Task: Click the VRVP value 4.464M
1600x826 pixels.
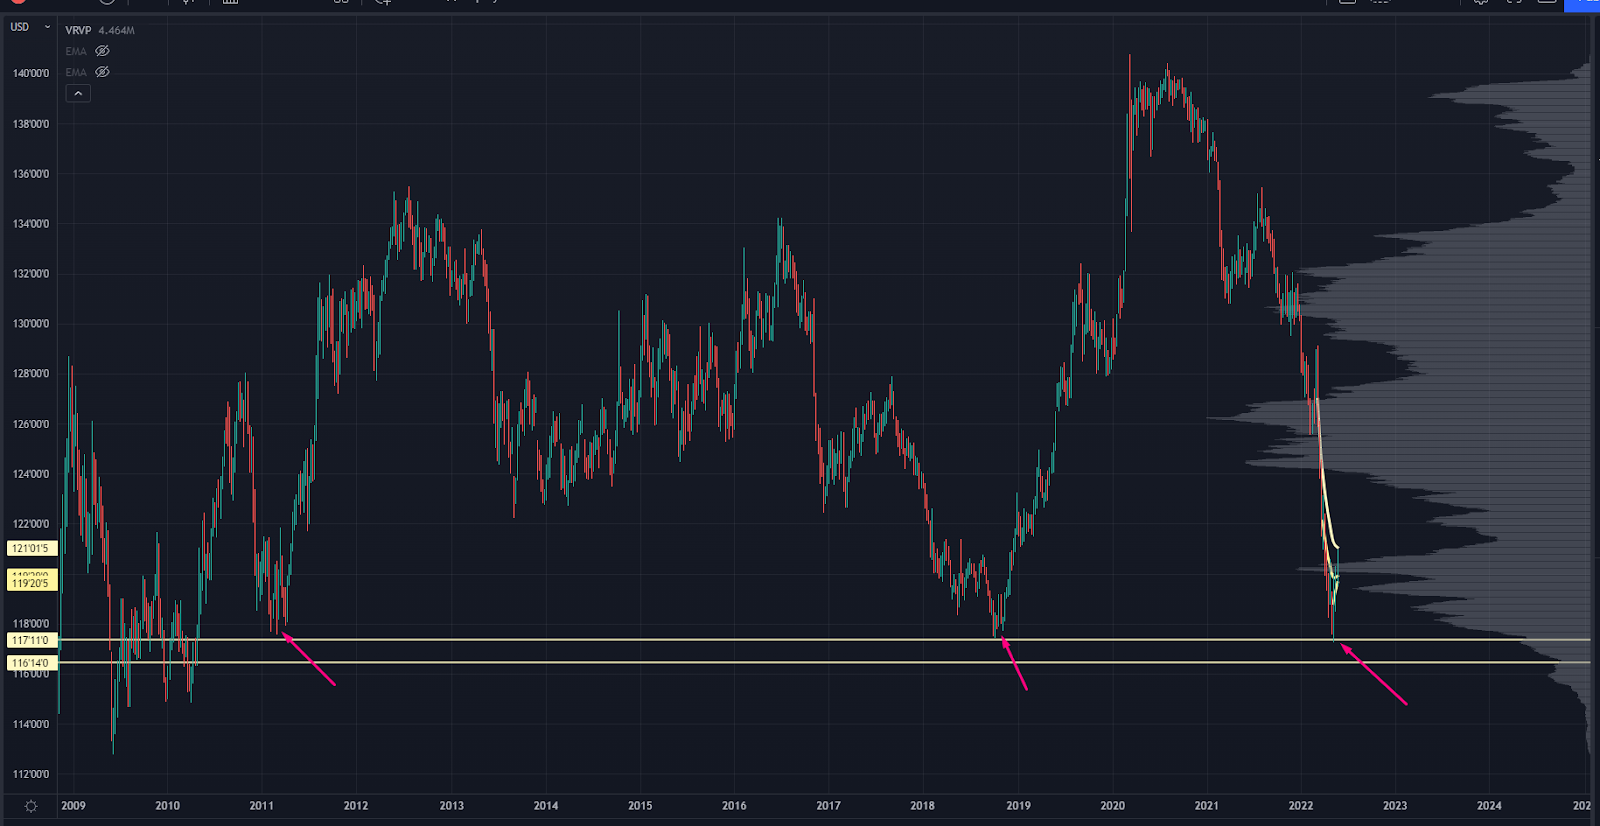Action: point(116,30)
